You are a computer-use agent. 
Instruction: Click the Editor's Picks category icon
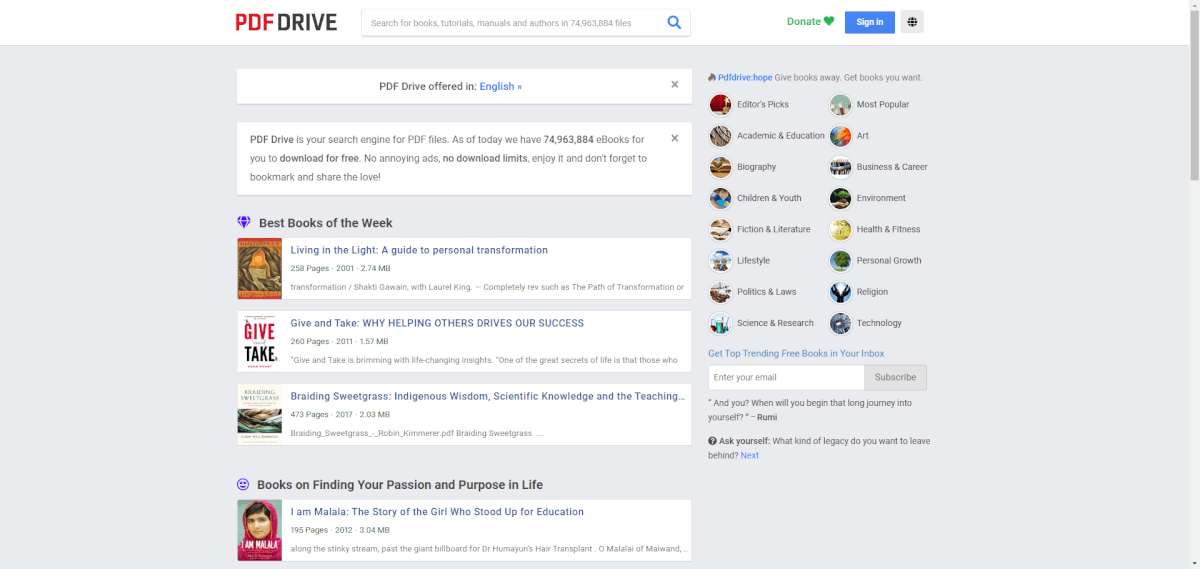point(720,105)
